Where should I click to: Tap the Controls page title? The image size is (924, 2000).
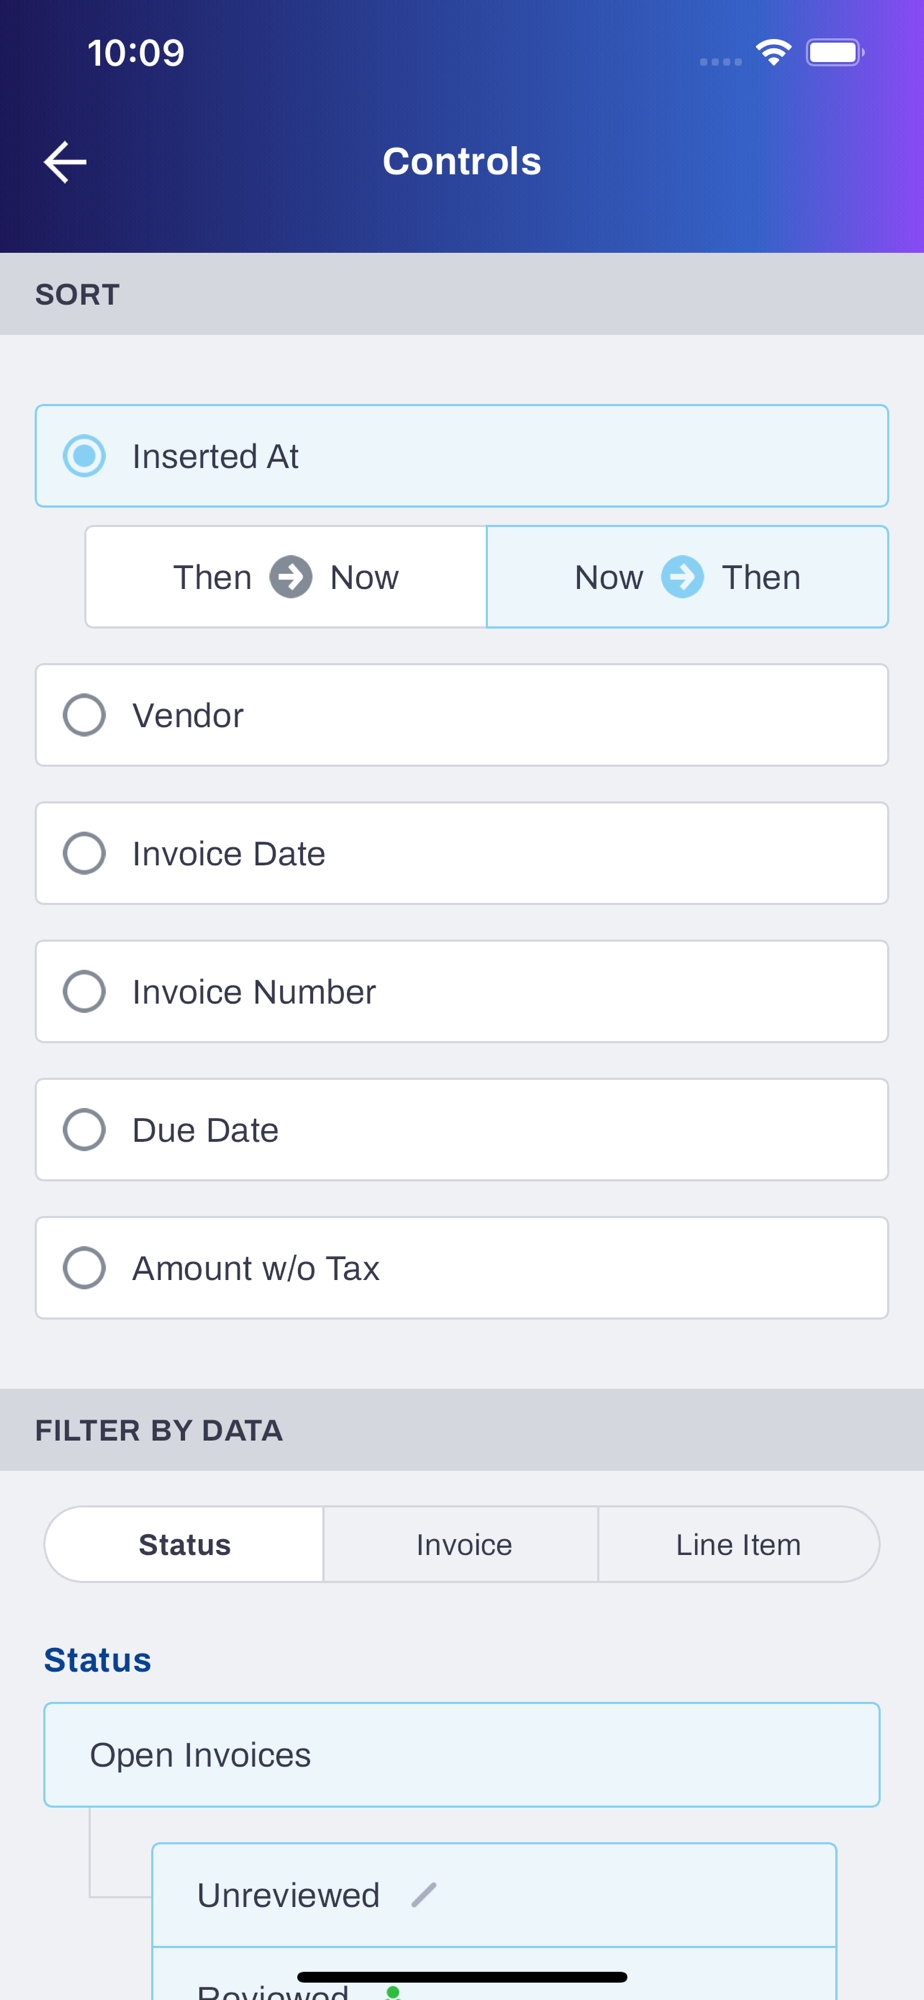pos(462,162)
